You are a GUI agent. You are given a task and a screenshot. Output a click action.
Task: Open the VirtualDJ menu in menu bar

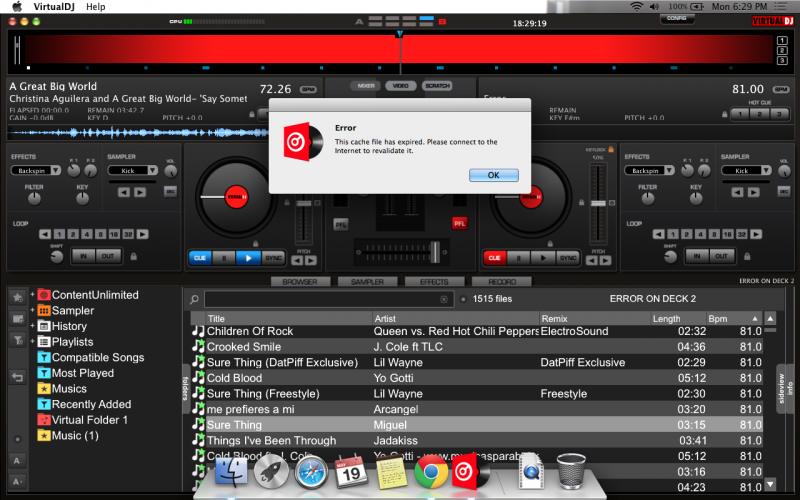55,7
